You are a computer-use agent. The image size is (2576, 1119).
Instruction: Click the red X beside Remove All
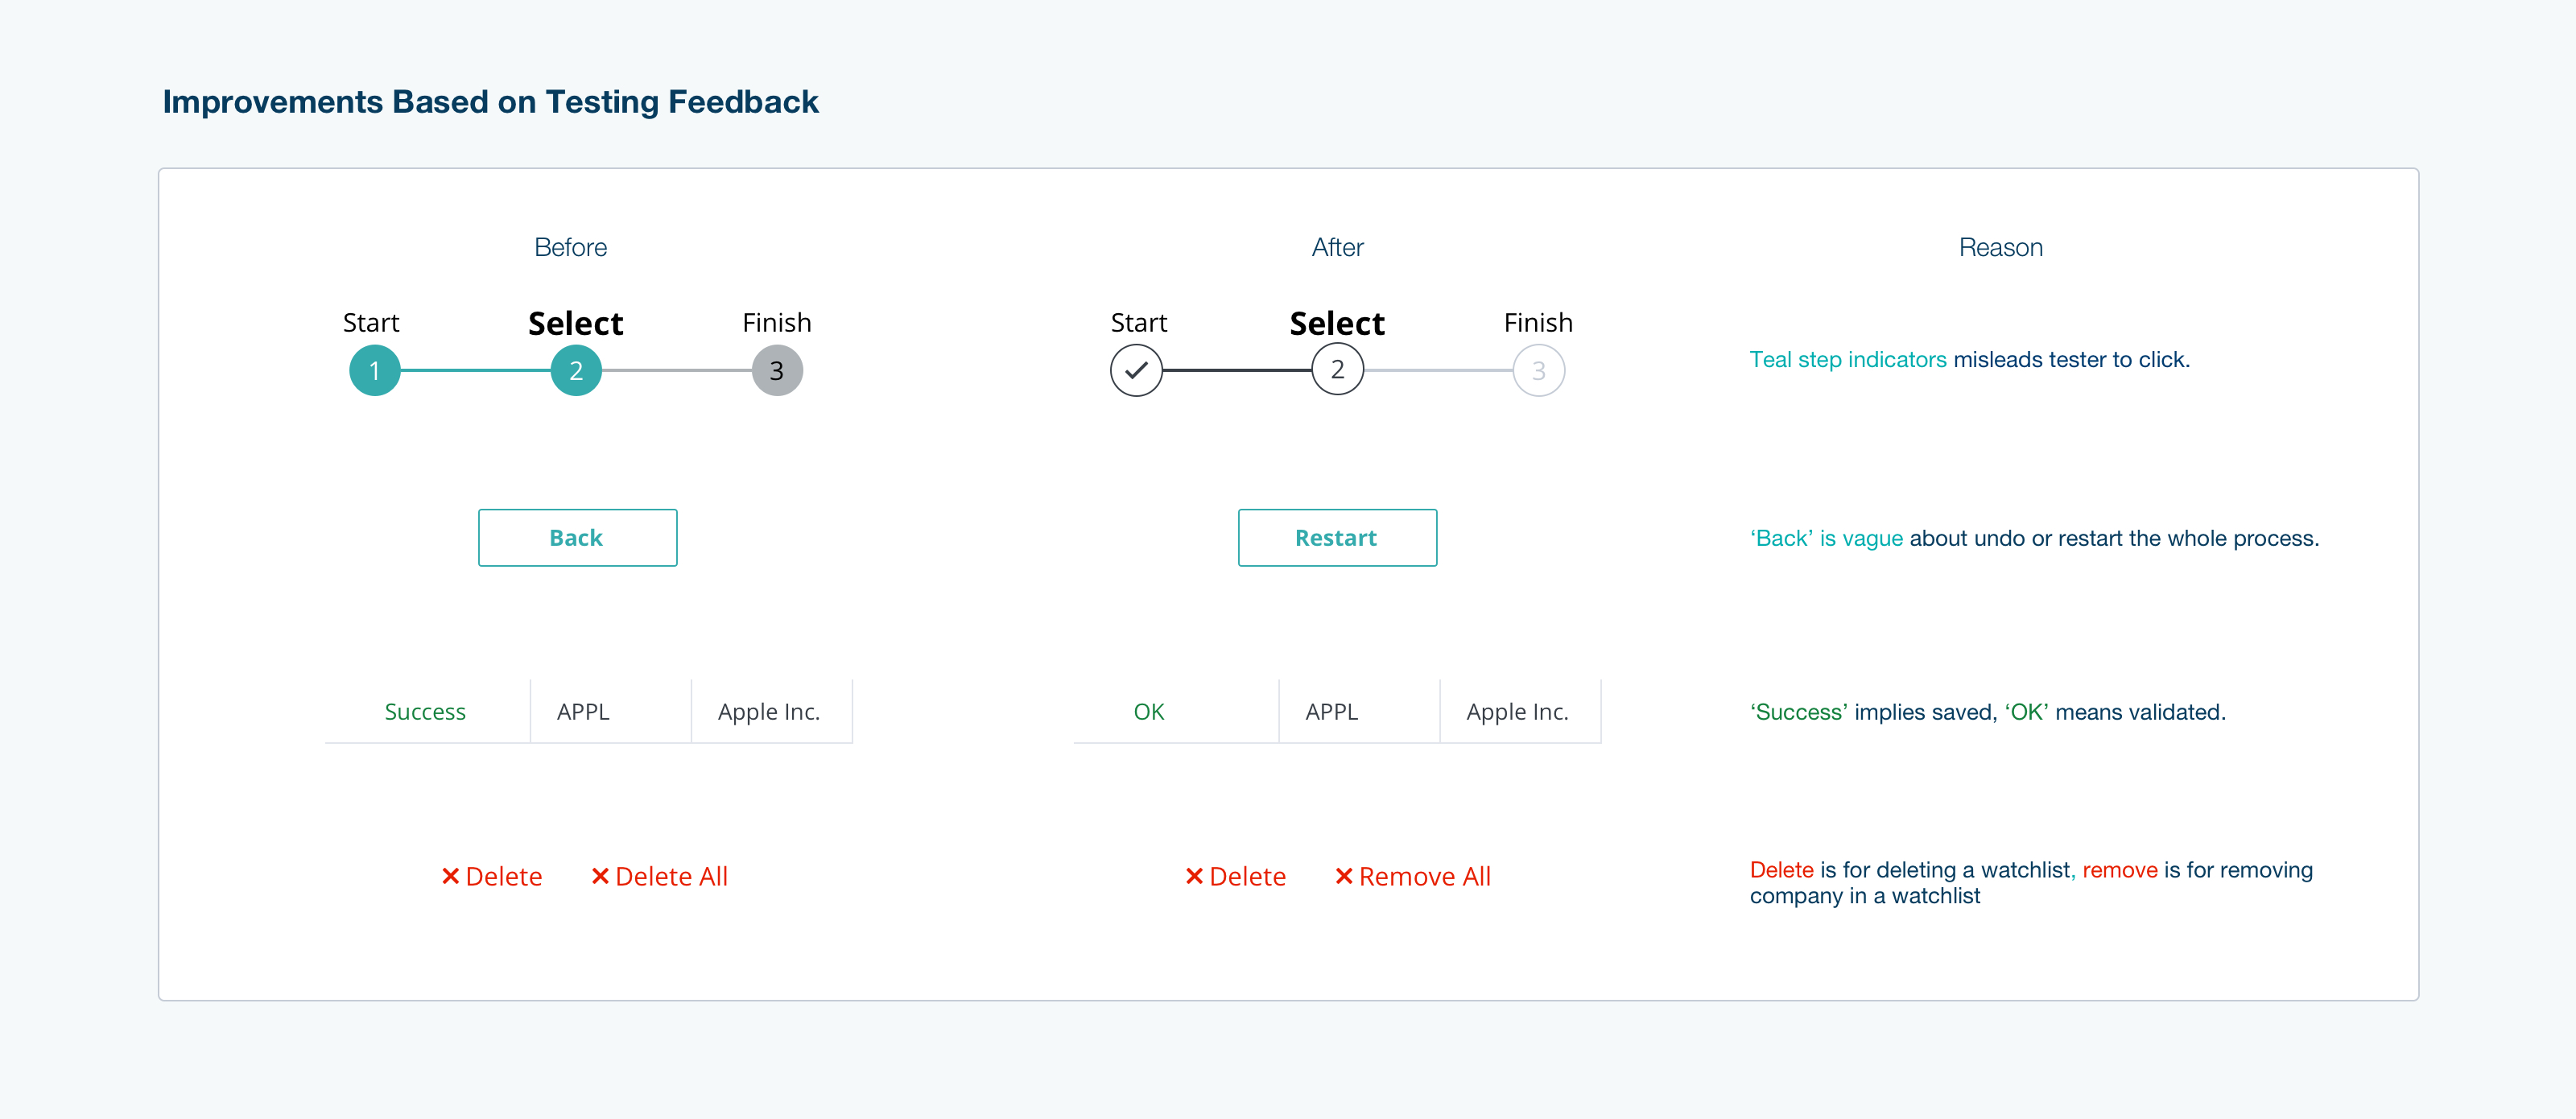pos(1344,876)
